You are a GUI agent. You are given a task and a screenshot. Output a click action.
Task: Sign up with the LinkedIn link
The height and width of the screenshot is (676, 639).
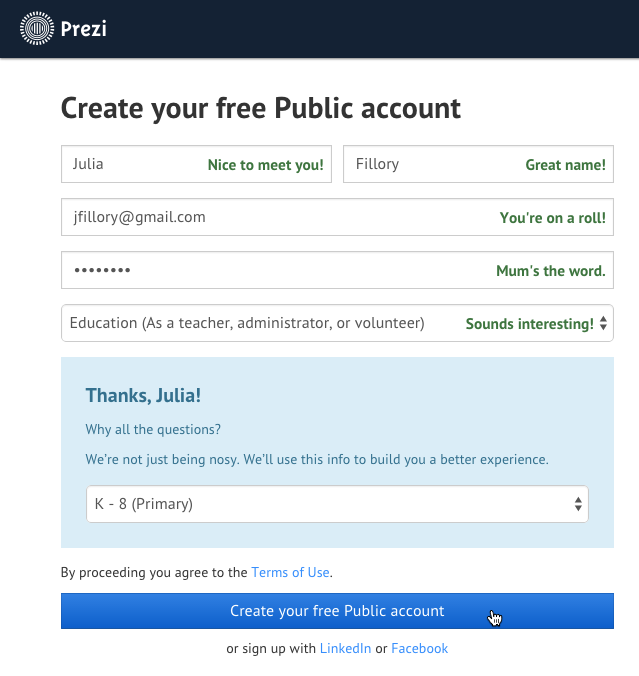pos(345,649)
